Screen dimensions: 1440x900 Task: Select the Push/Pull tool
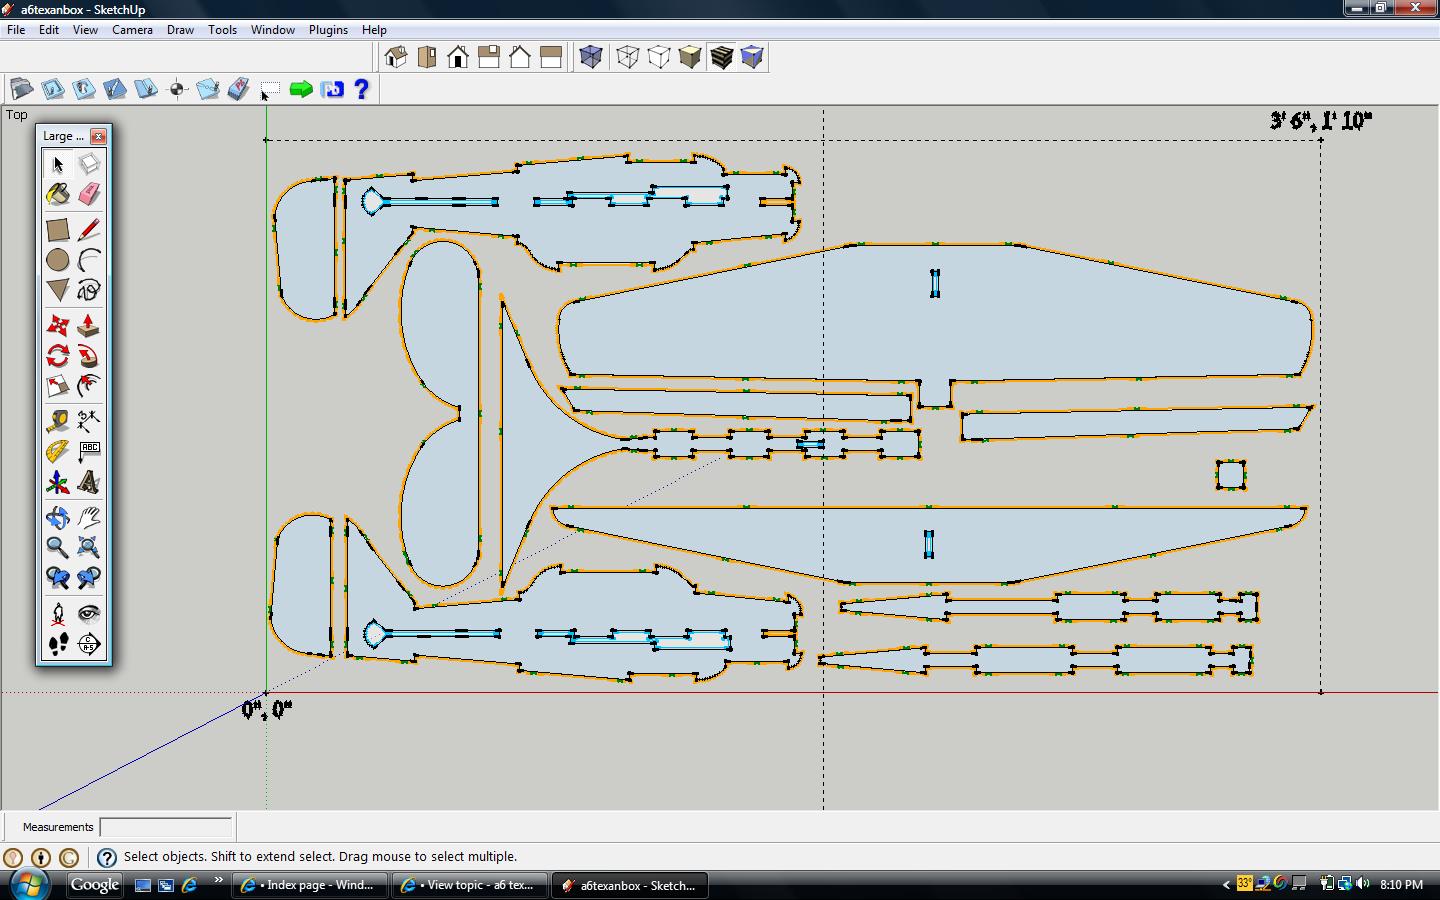coord(89,326)
